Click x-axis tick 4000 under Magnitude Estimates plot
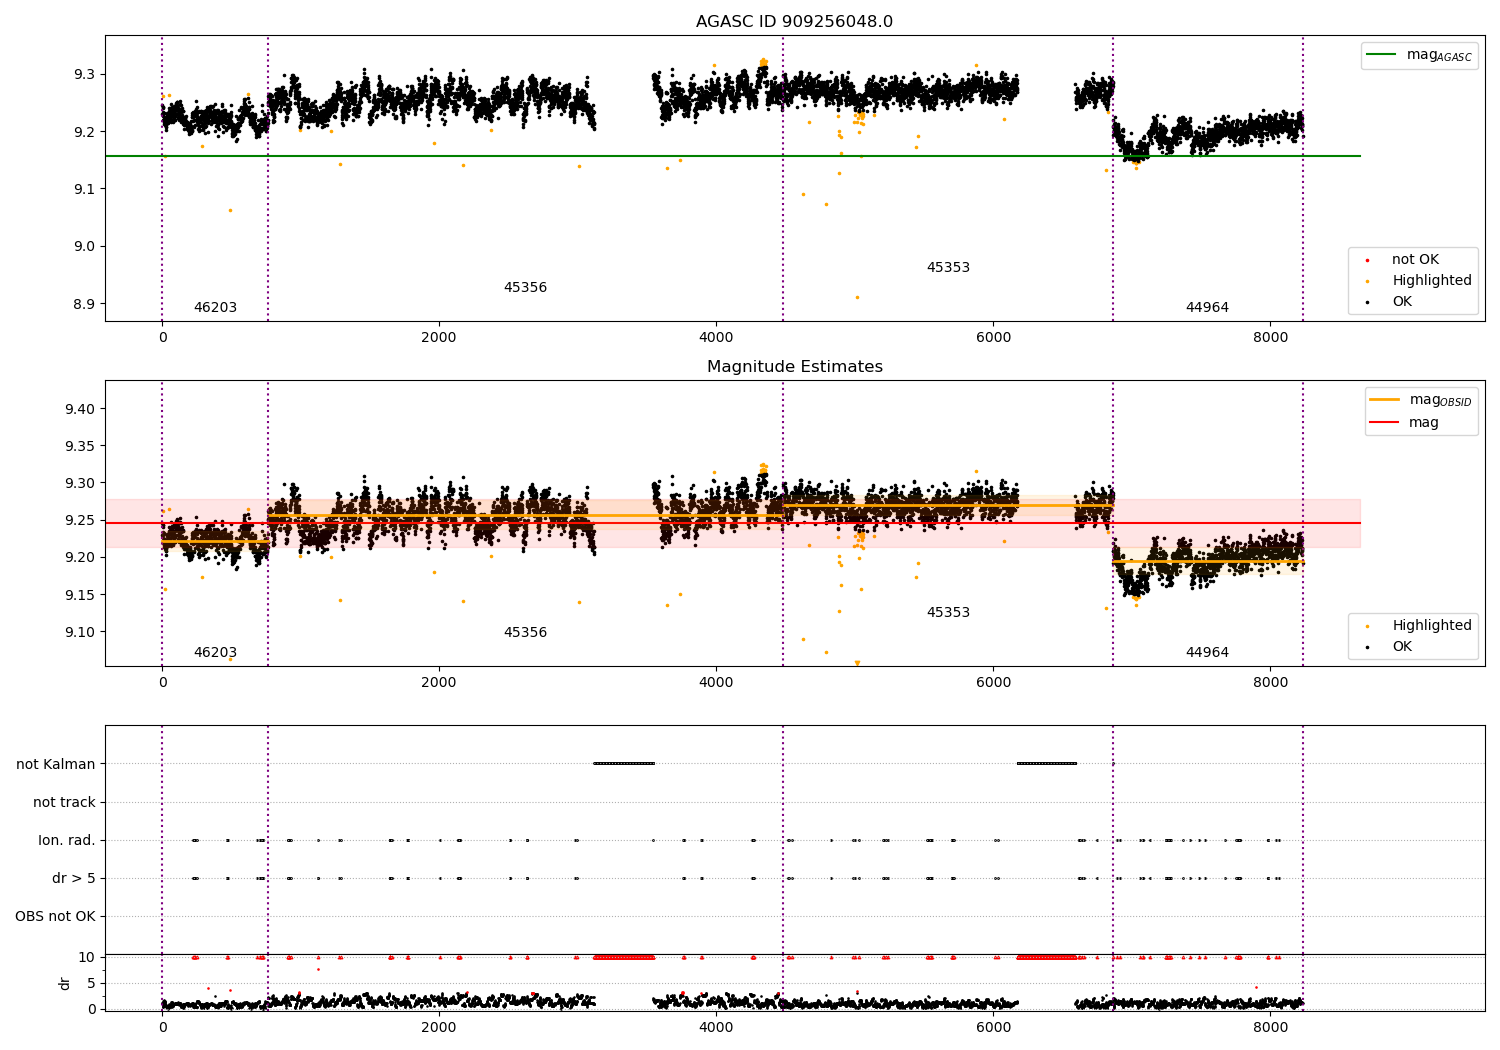Image resolution: width=1500 pixels, height=1050 pixels. (716, 683)
